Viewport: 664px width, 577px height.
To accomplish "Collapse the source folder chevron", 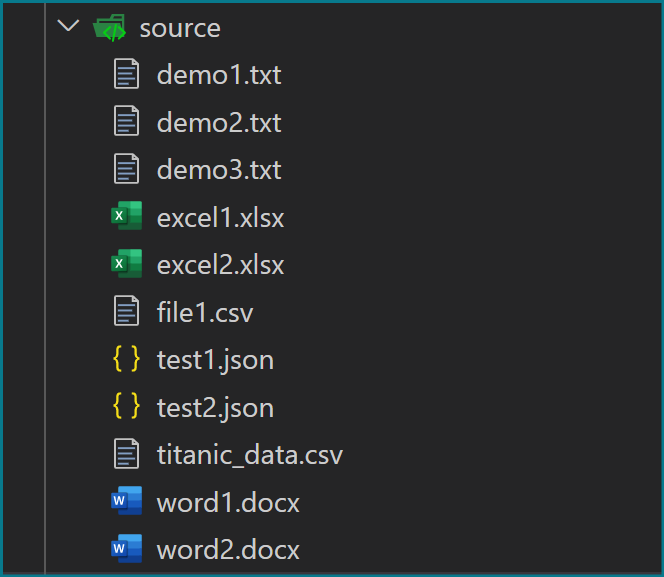I will coord(68,26).
